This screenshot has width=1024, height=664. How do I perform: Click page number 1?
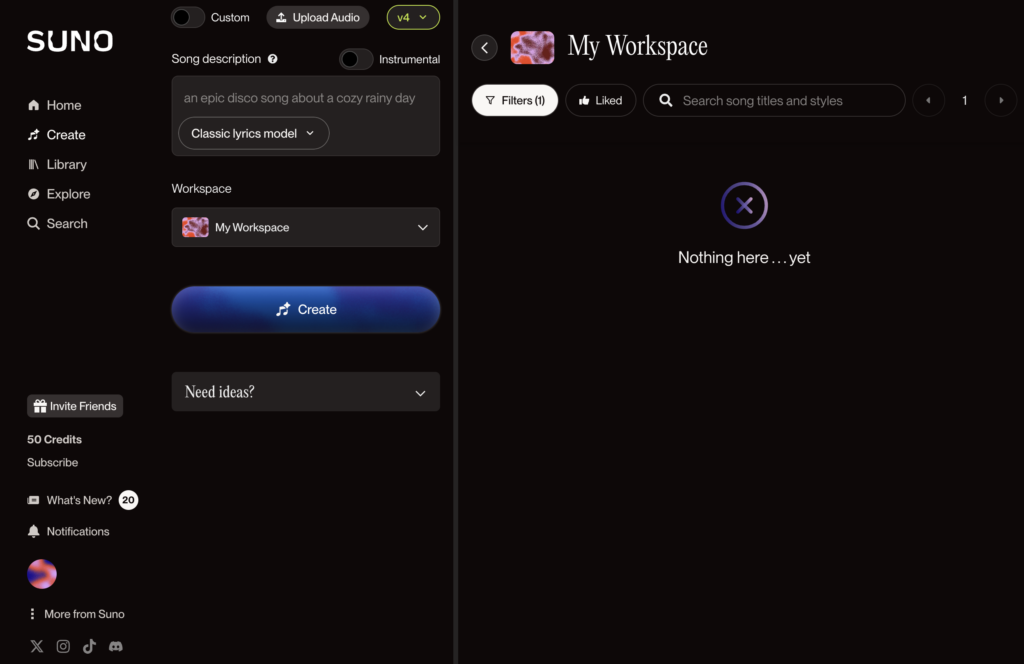click(x=965, y=101)
